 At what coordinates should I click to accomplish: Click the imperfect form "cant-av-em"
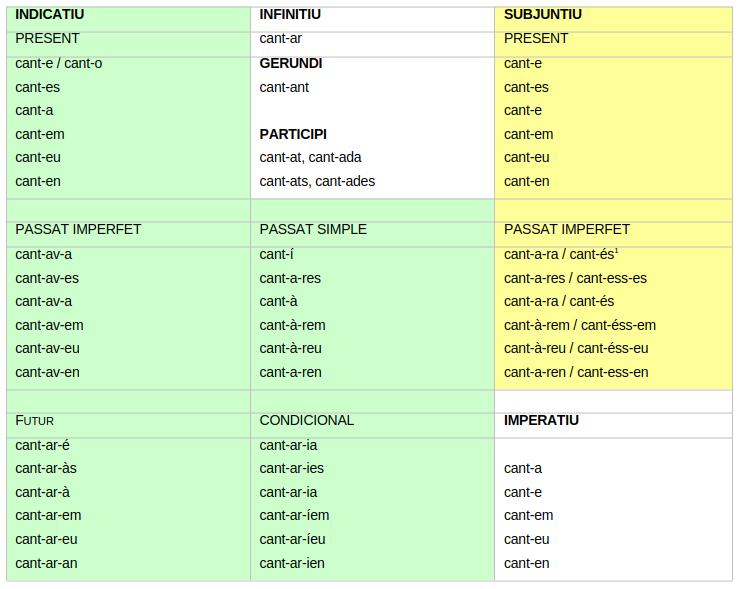point(49,325)
